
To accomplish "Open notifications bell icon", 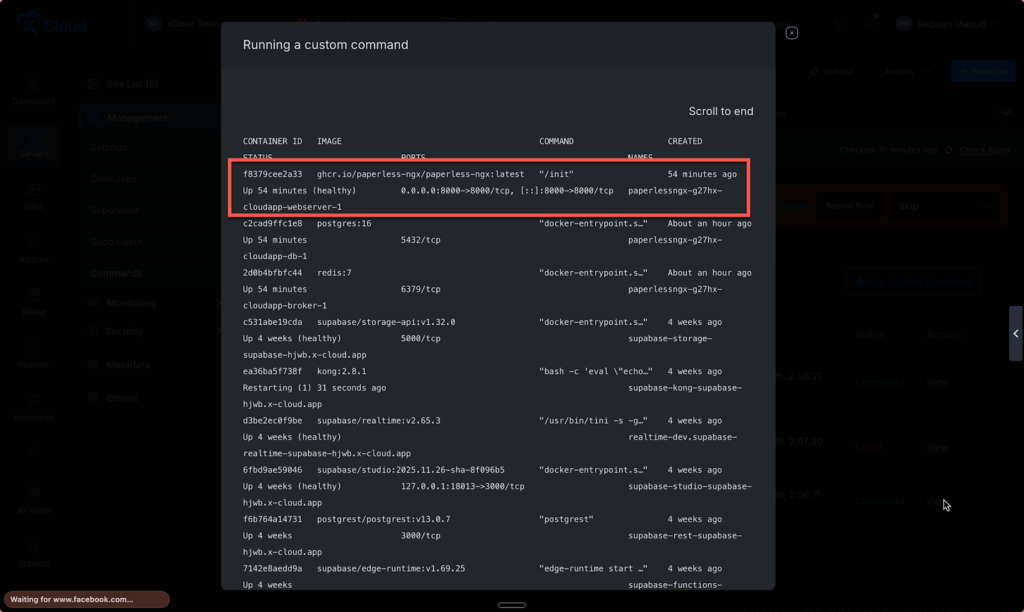I will pos(871,24).
